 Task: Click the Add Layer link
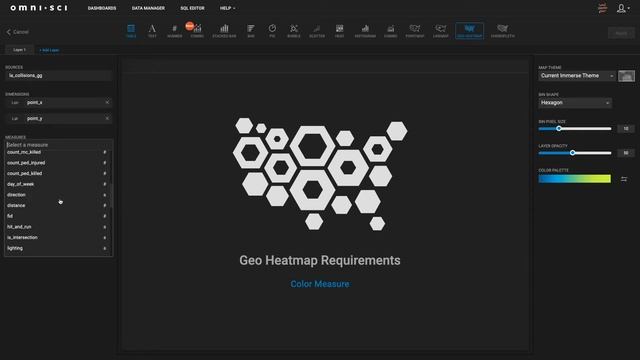tap(49, 50)
